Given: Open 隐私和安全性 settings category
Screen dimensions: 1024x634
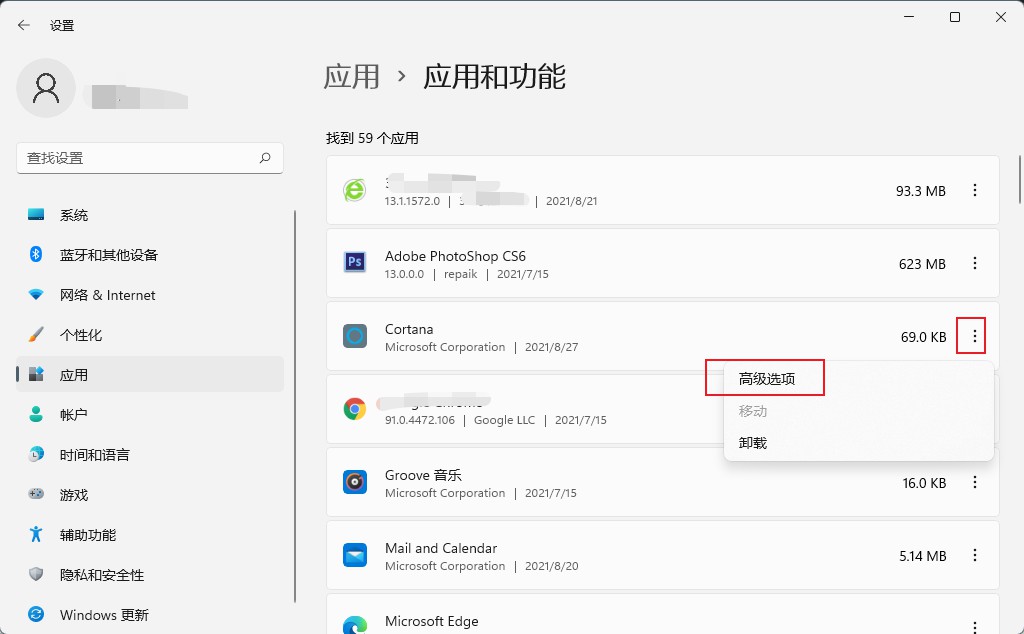Looking at the screenshot, I should point(150,575).
